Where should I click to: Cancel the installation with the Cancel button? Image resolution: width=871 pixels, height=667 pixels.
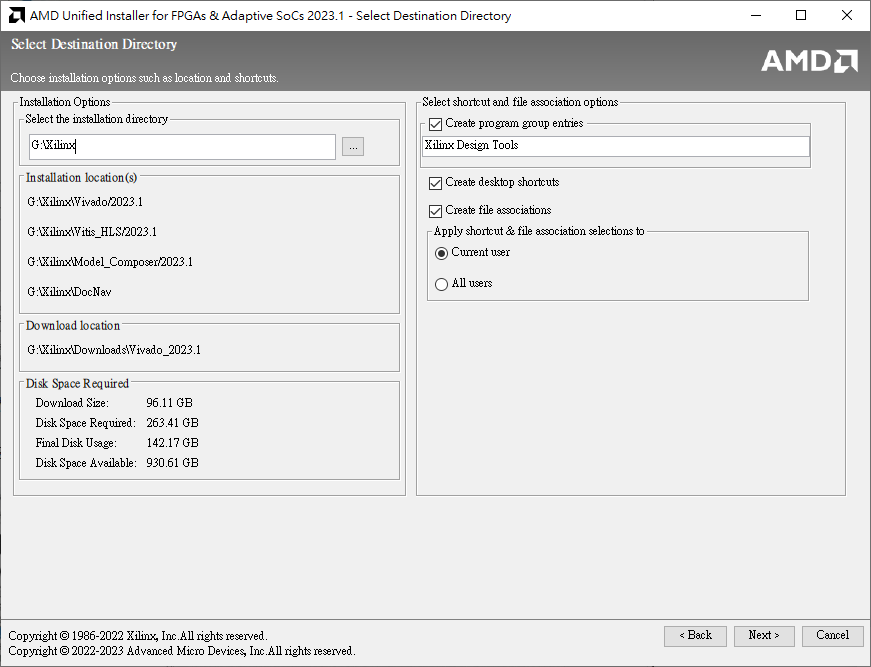coord(832,635)
